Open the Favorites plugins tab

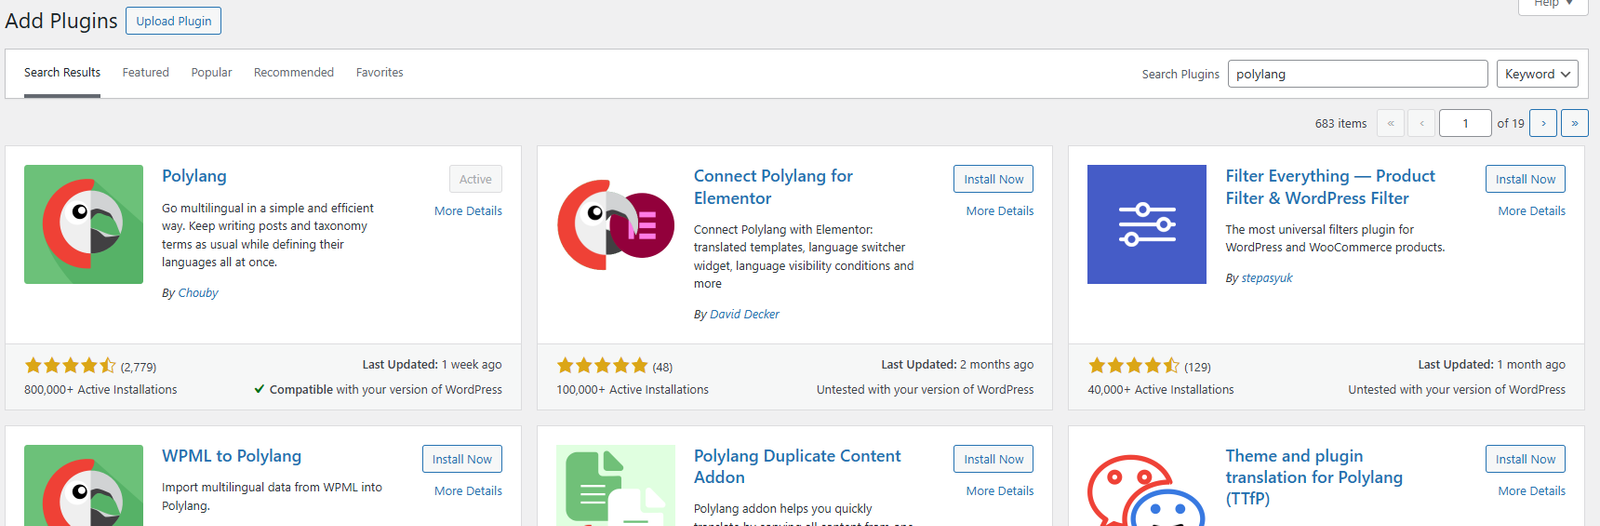380,72
